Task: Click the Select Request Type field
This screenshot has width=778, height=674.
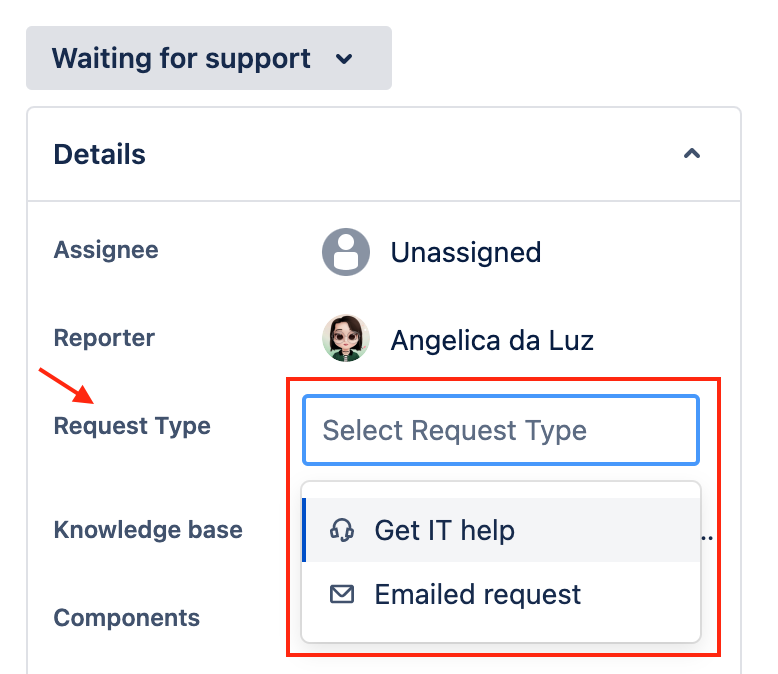Action: pyautogui.click(x=500, y=431)
